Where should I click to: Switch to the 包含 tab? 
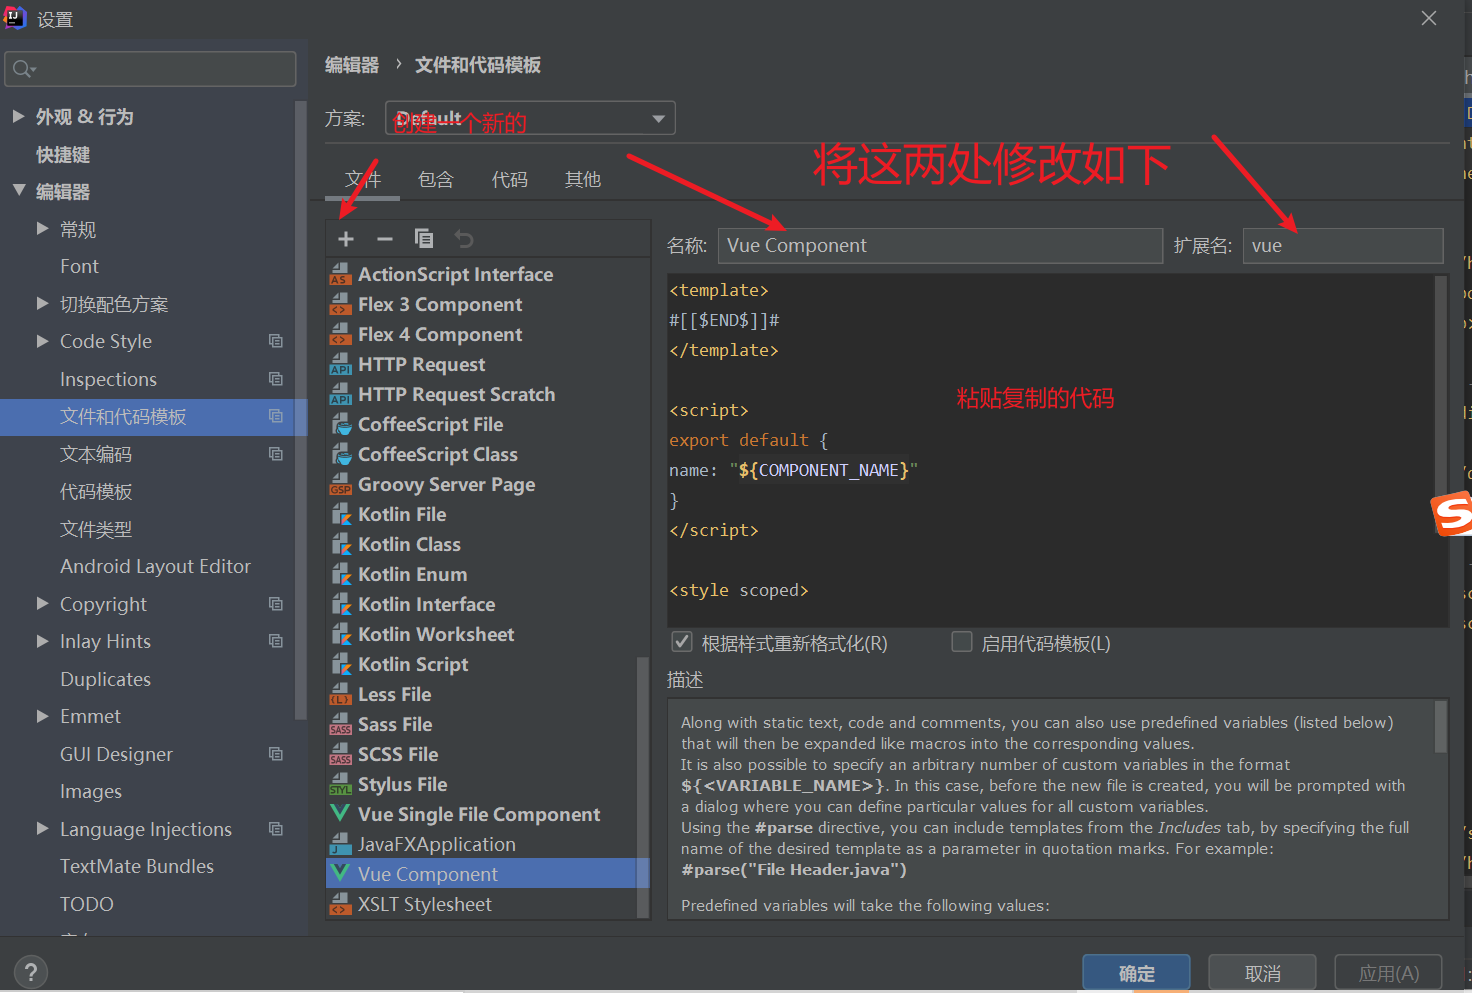tap(436, 179)
